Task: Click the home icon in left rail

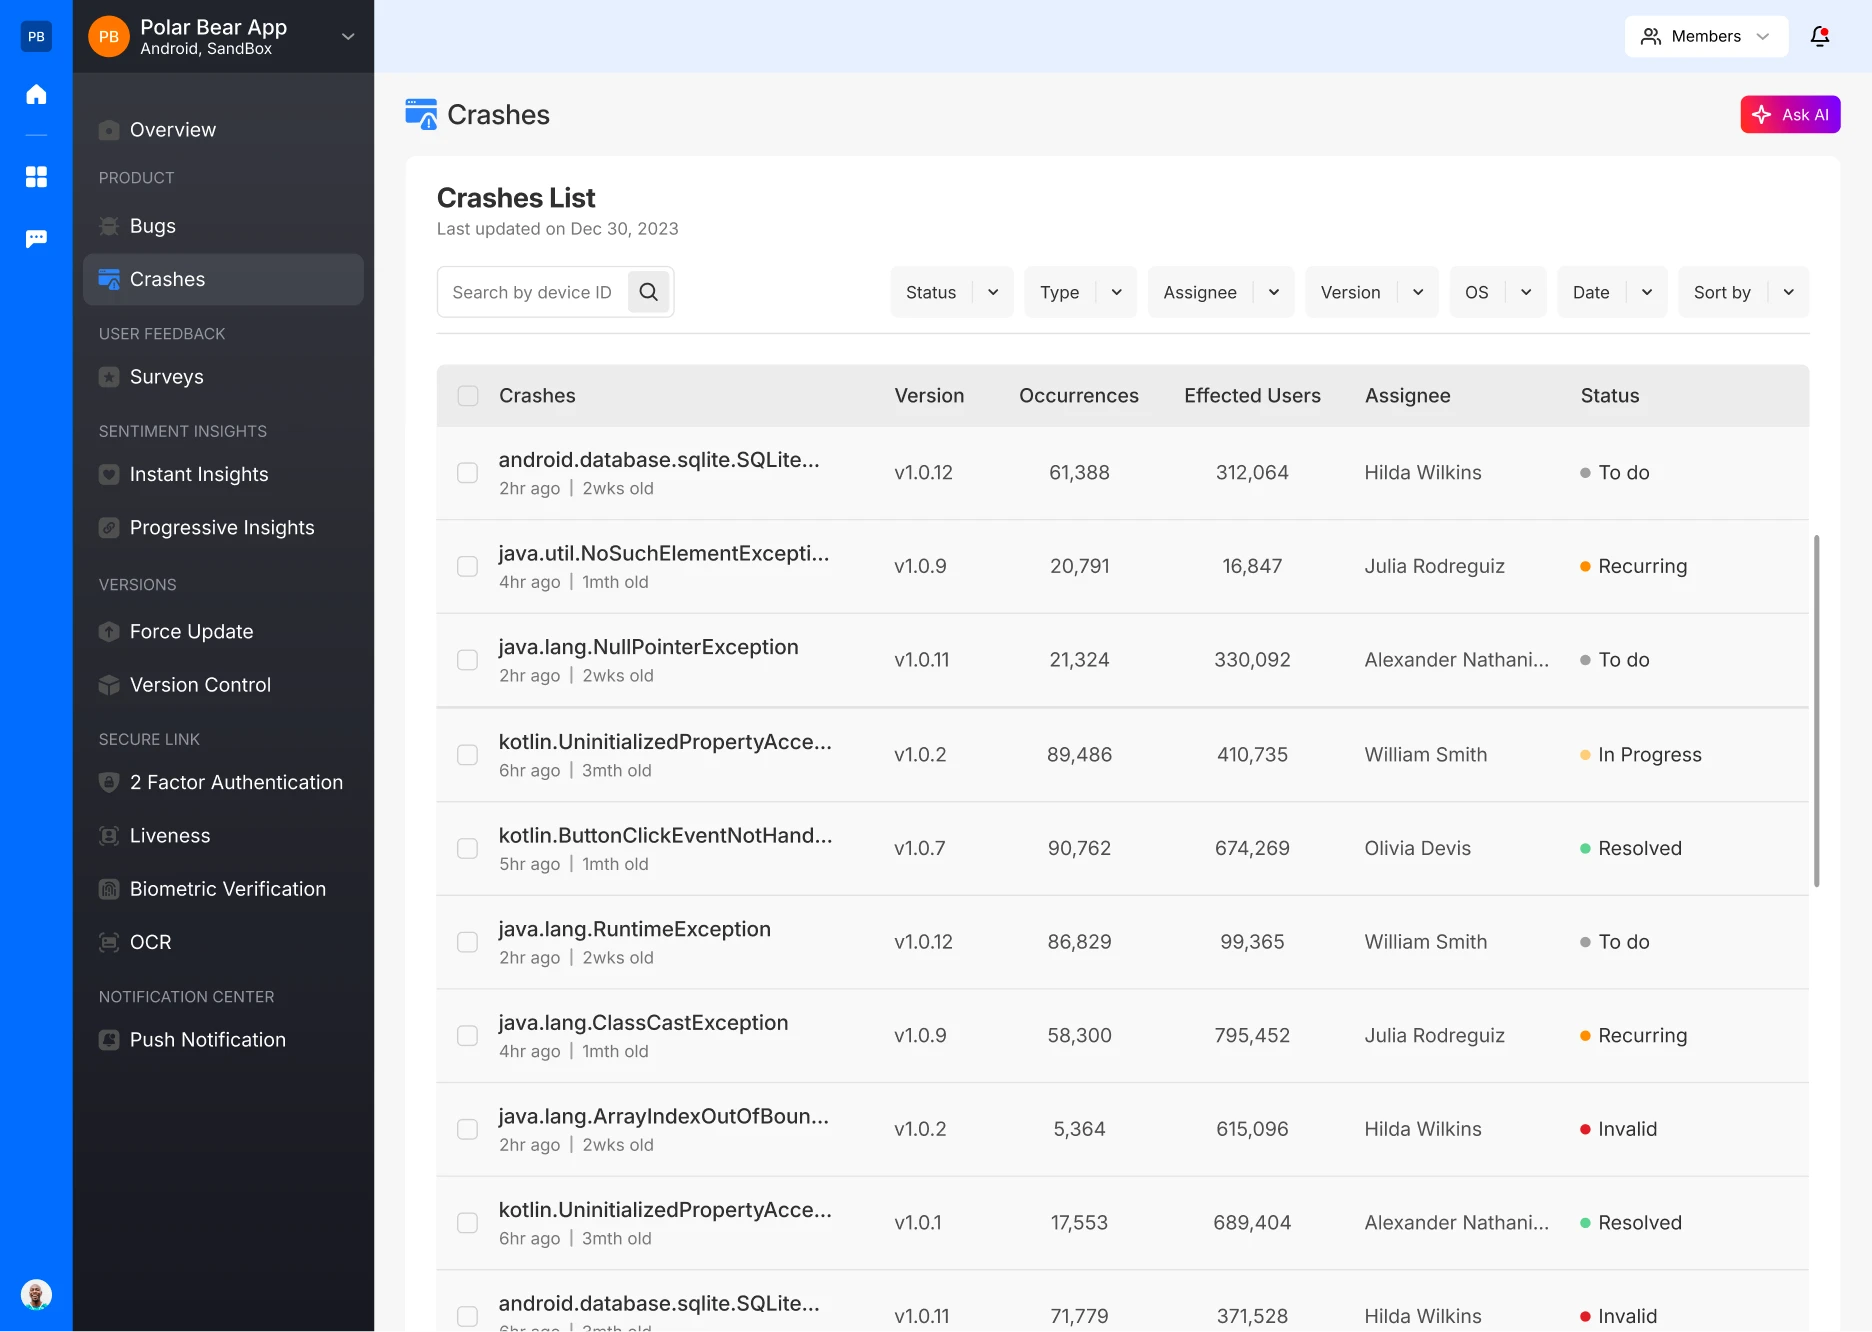Action: coord(36,94)
